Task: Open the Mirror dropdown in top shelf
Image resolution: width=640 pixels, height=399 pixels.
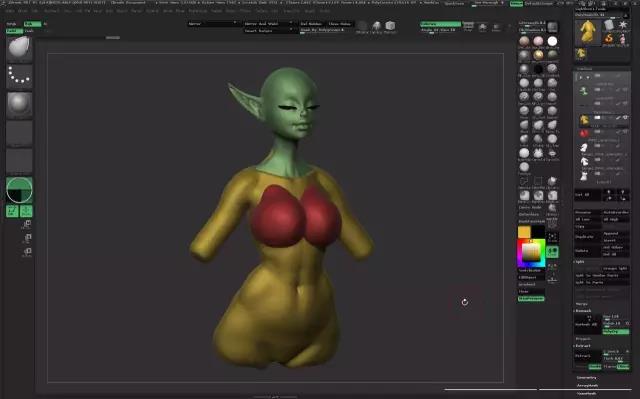Action: pyautogui.click(x=213, y=24)
